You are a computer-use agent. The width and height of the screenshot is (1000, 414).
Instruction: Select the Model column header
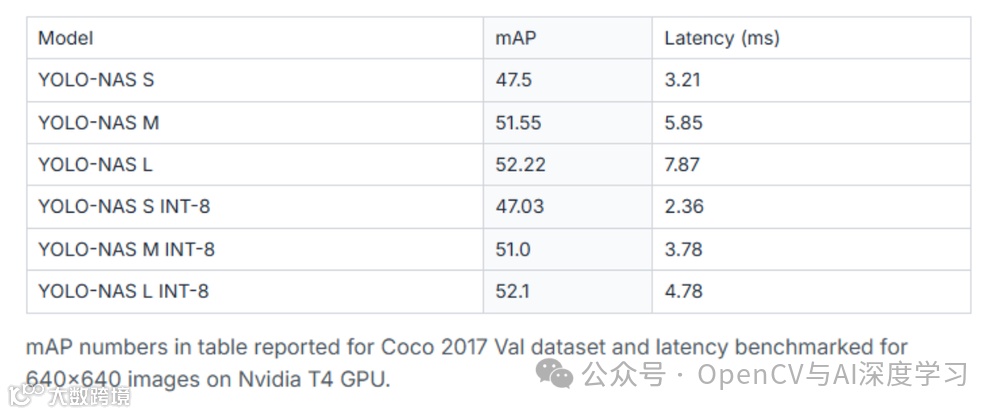(x=66, y=38)
